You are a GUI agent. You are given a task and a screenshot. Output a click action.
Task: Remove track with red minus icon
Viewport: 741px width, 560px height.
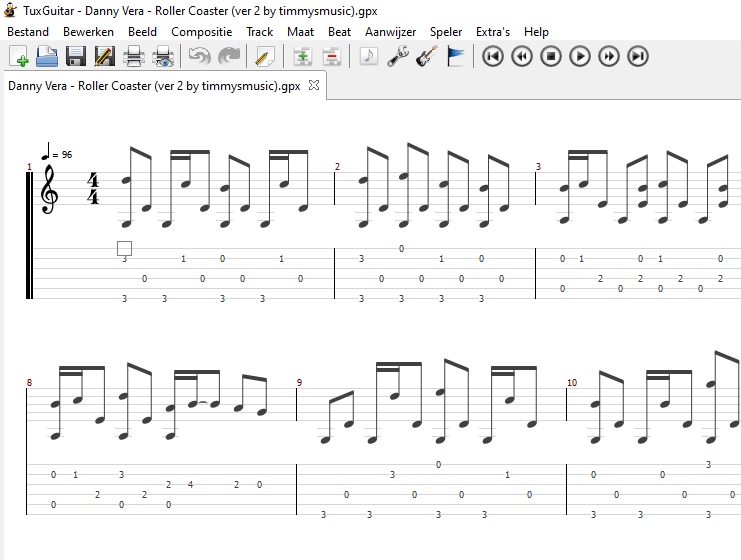click(332, 56)
